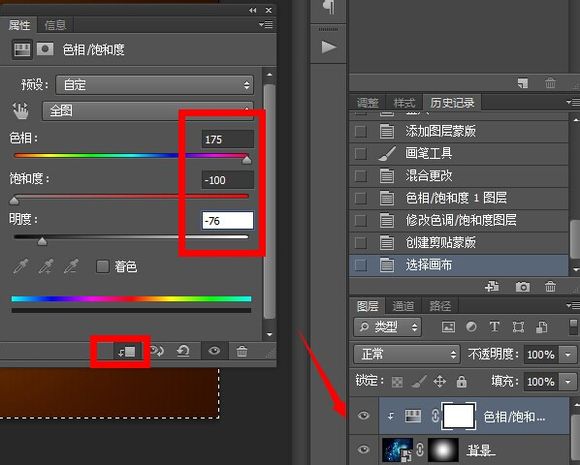580x465 pixels.
Task: Collapse the Properties panel double arrows
Action: (x=253, y=10)
